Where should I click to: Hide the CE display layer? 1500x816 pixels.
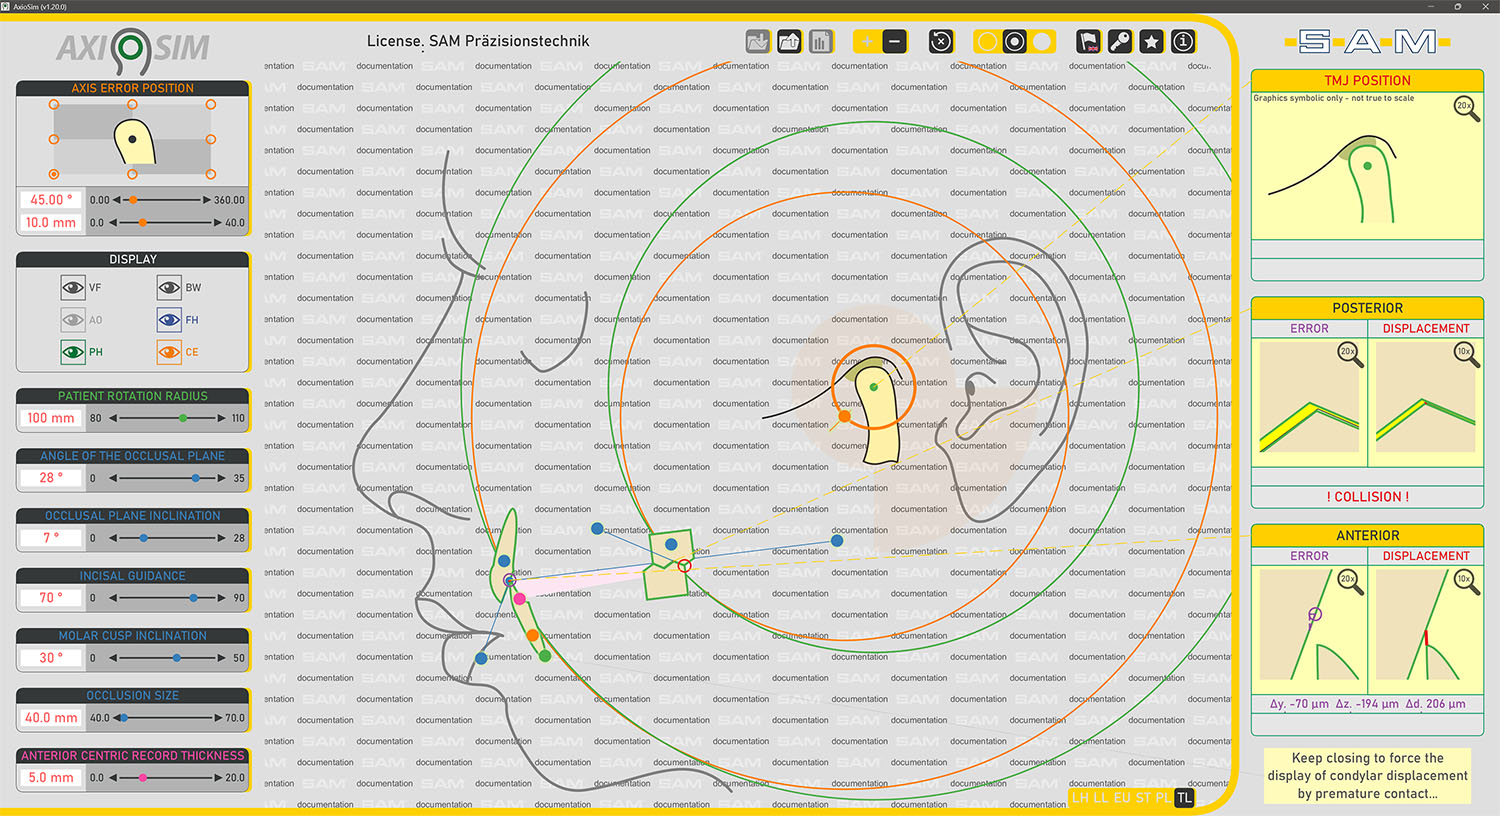tap(169, 352)
